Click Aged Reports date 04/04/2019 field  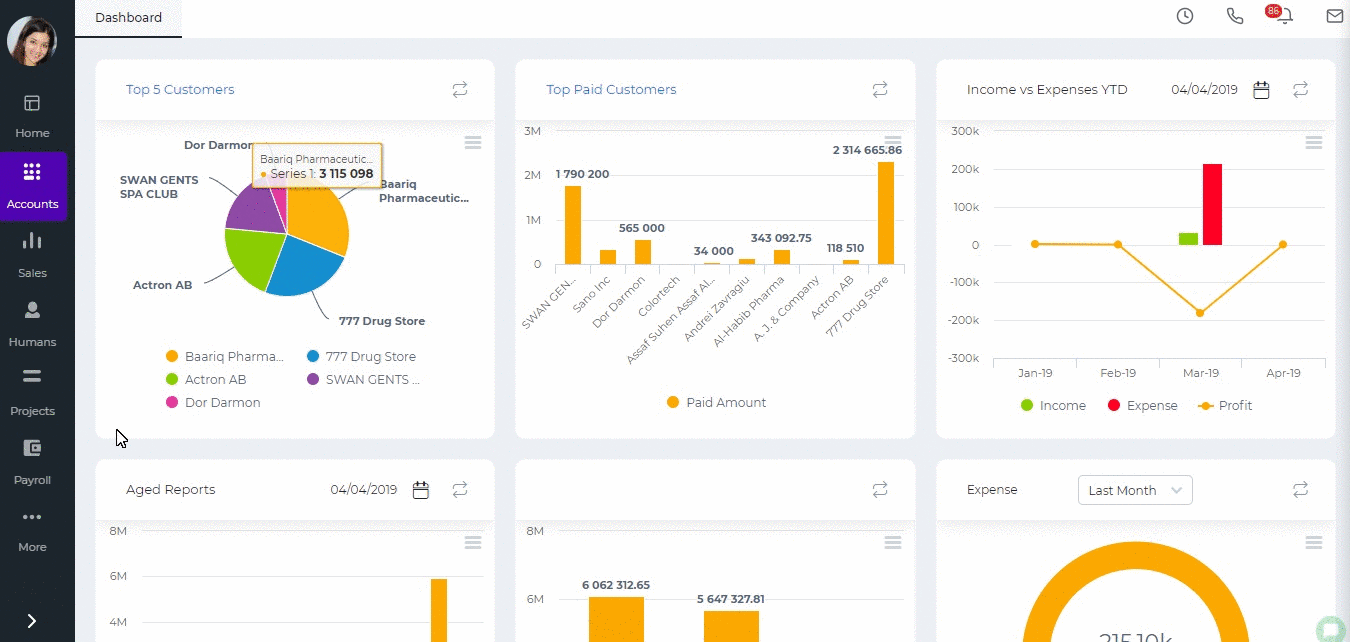[364, 490]
